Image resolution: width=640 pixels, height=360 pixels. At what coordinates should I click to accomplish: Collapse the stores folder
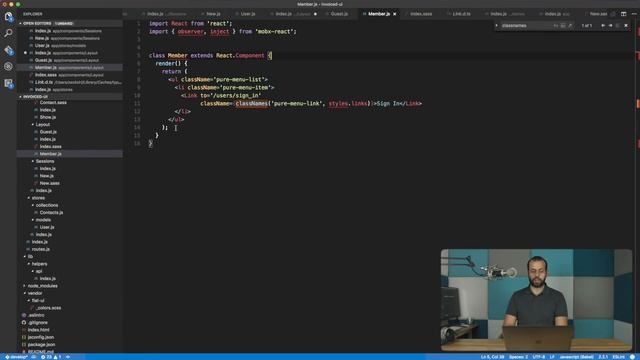click(x=38, y=198)
